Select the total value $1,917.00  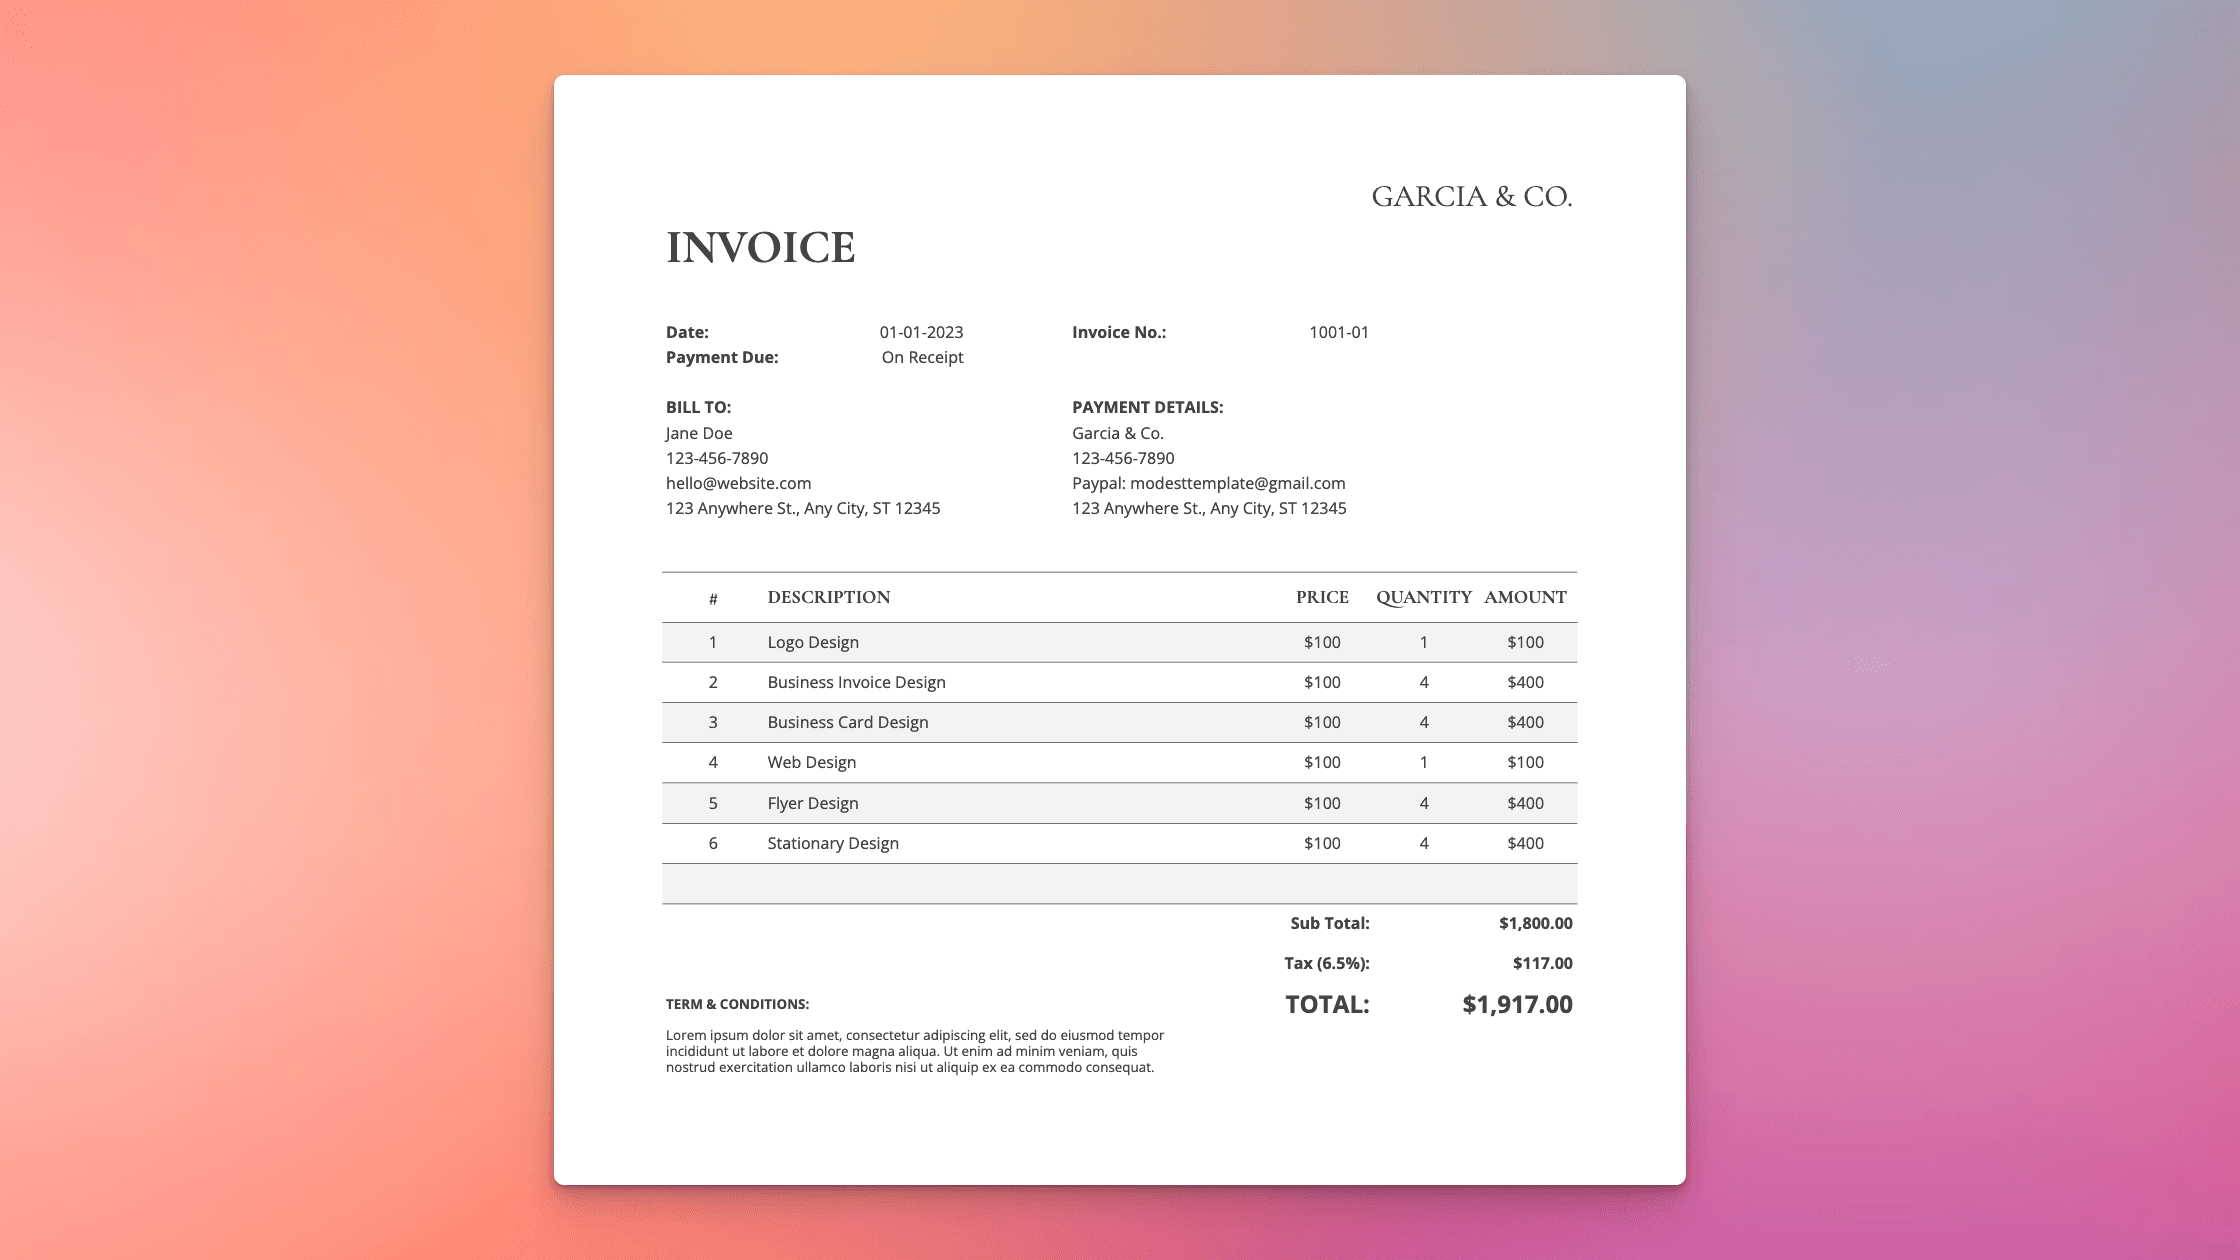point(1517,1004)
